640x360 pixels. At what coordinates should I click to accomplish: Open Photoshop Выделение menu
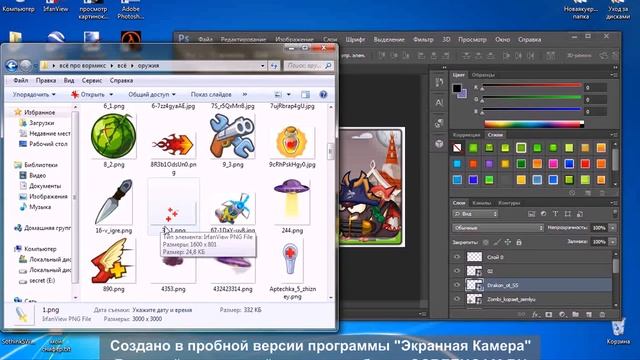click(x=389, y=40)
